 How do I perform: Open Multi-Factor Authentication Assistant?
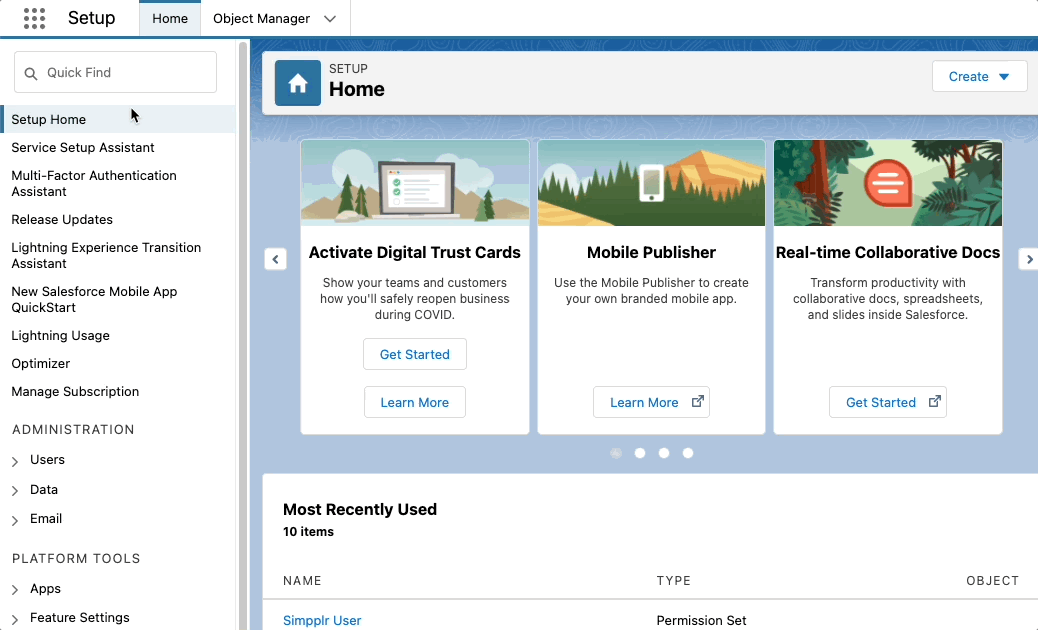coord(94,183)
